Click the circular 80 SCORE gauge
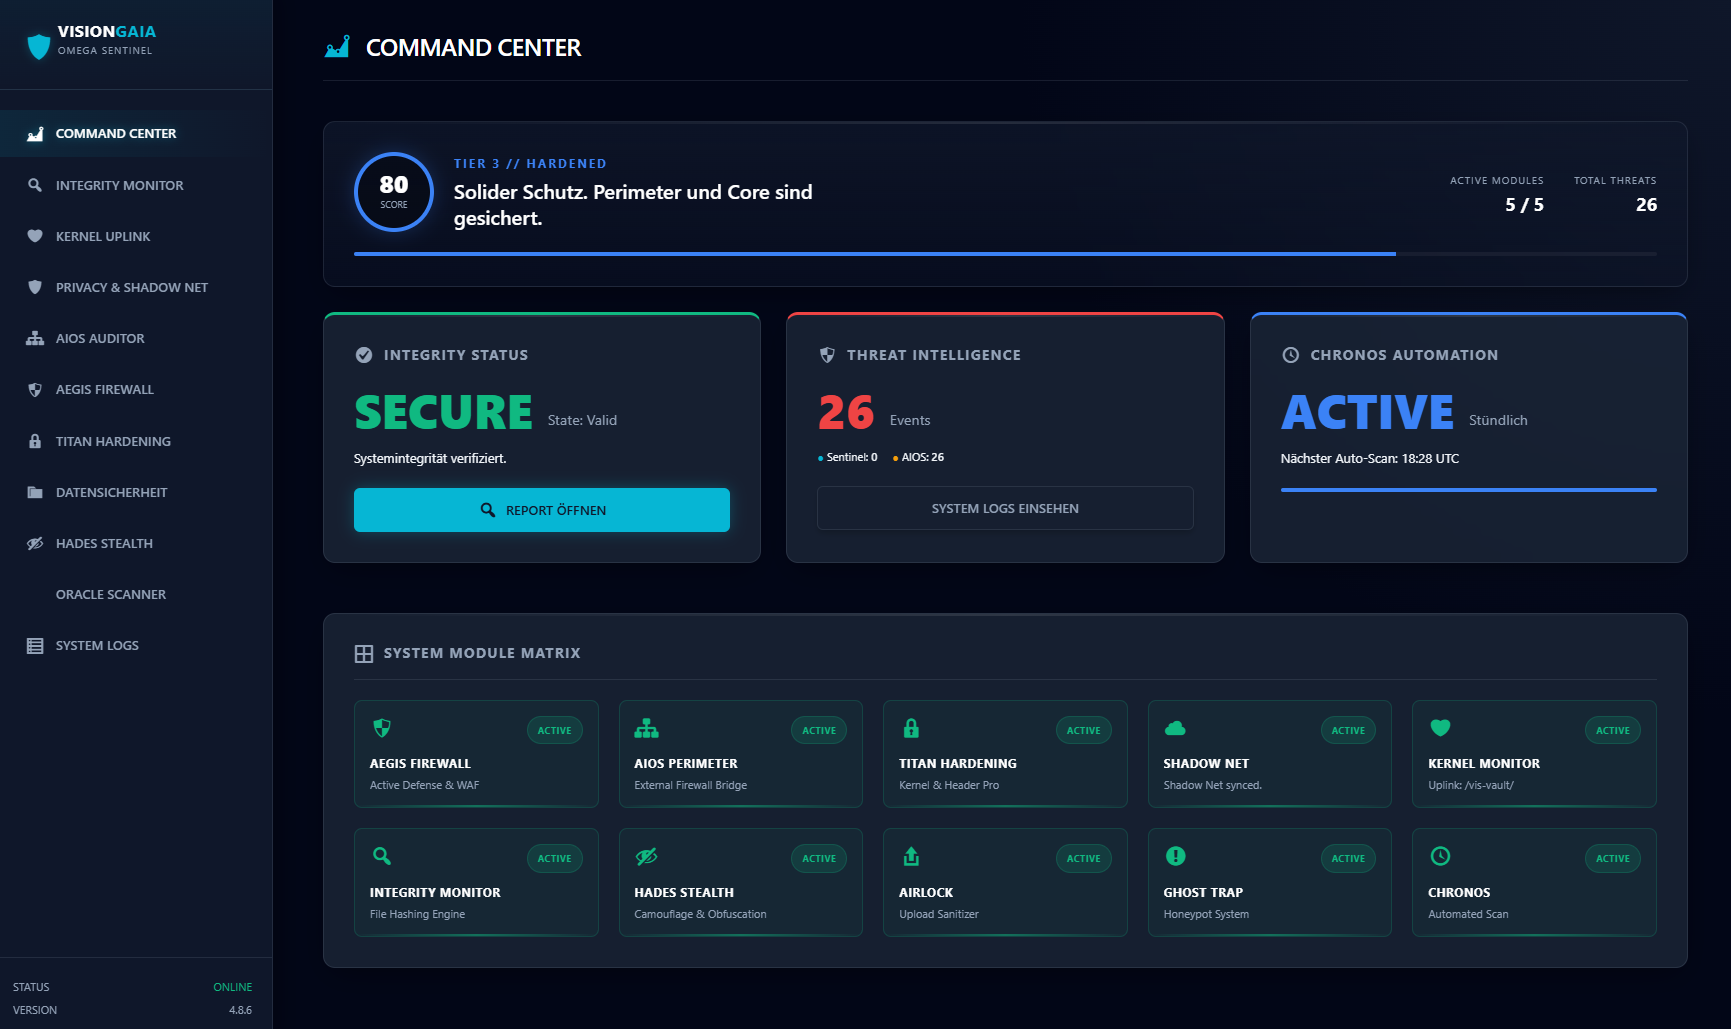This screenshot has width=1731, height=1029. 393,191
